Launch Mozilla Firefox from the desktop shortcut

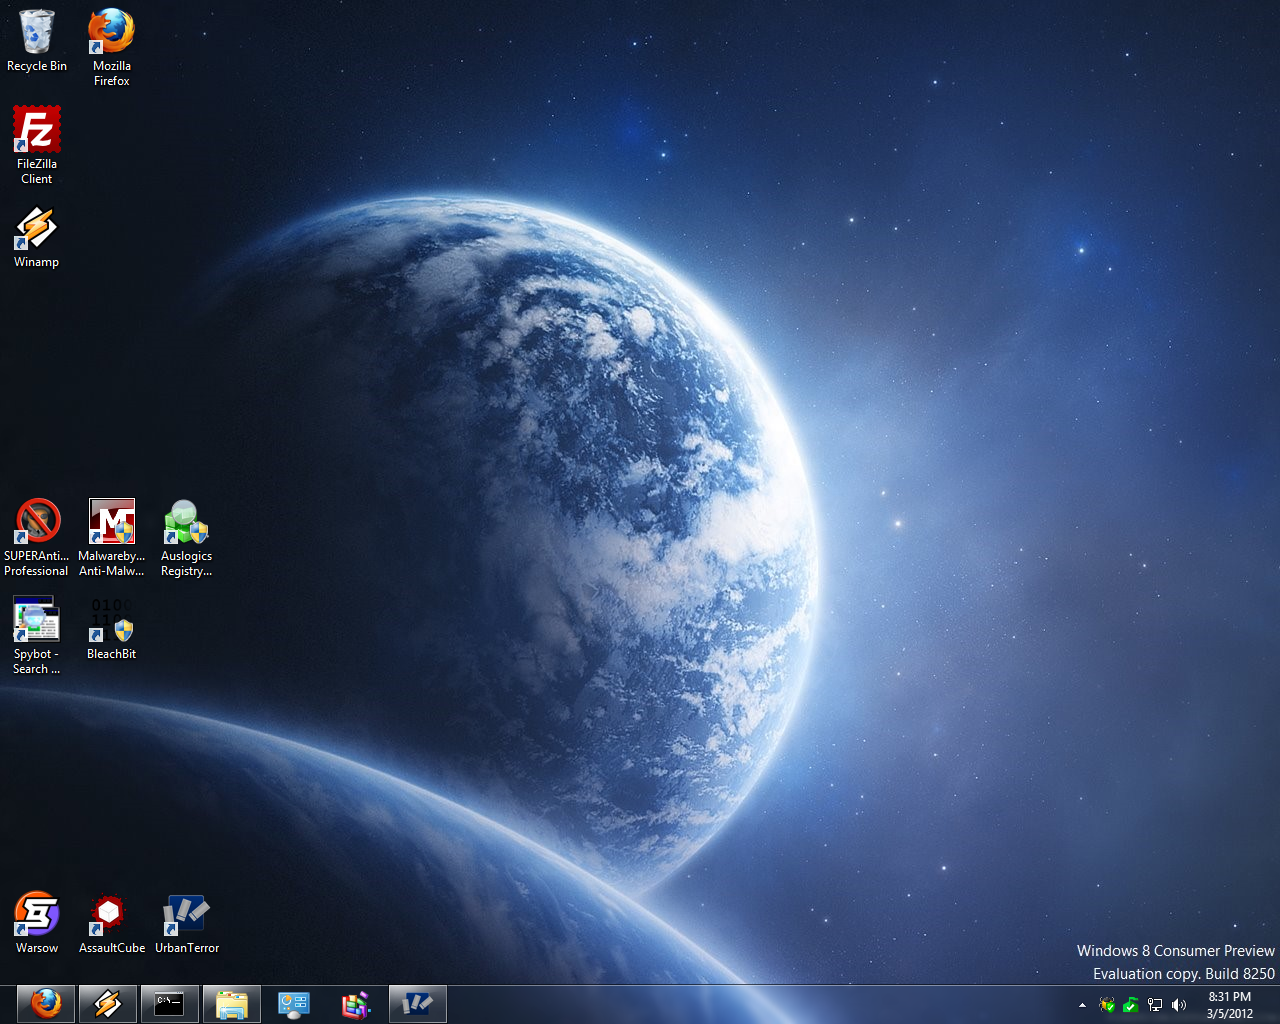click(x=111, y=34)
